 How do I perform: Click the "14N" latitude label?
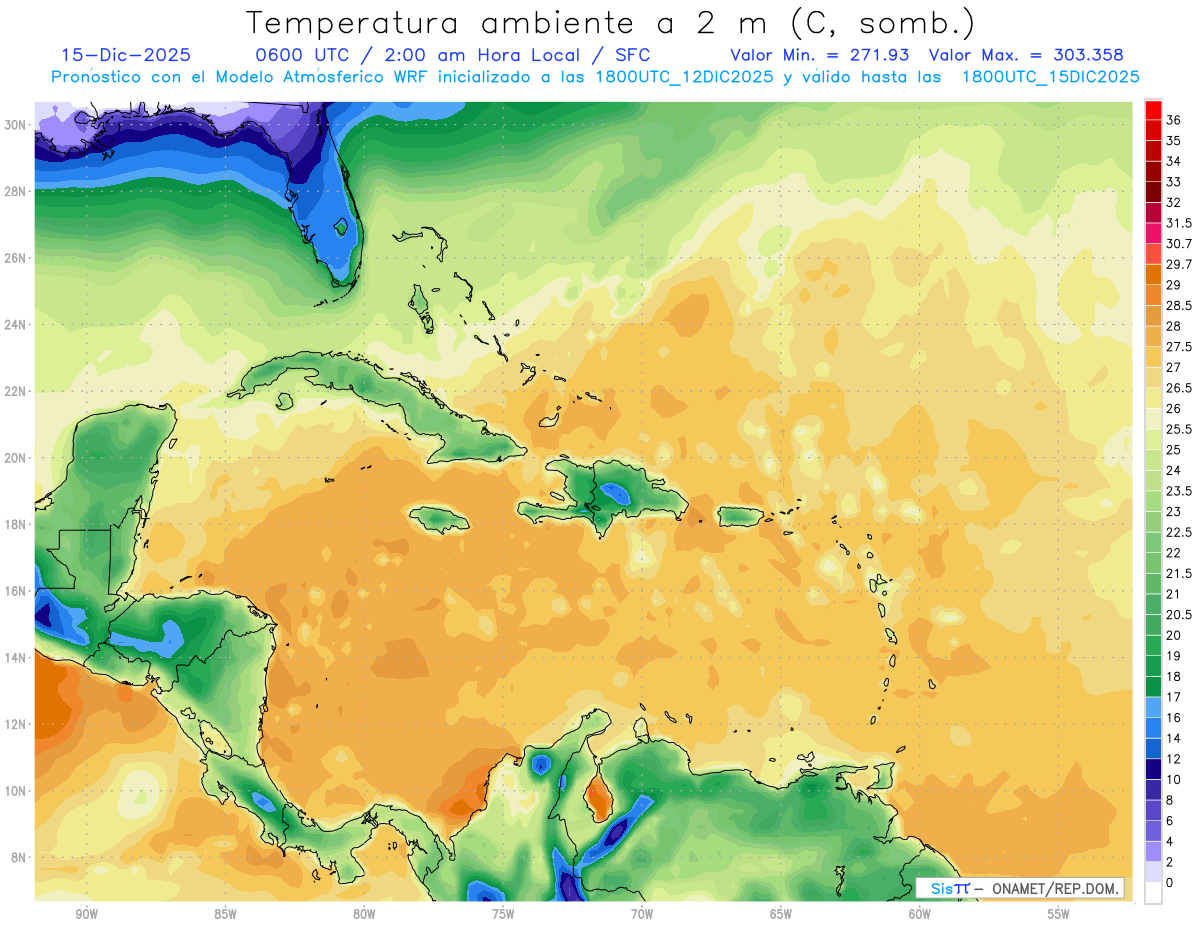click(15, 657)
